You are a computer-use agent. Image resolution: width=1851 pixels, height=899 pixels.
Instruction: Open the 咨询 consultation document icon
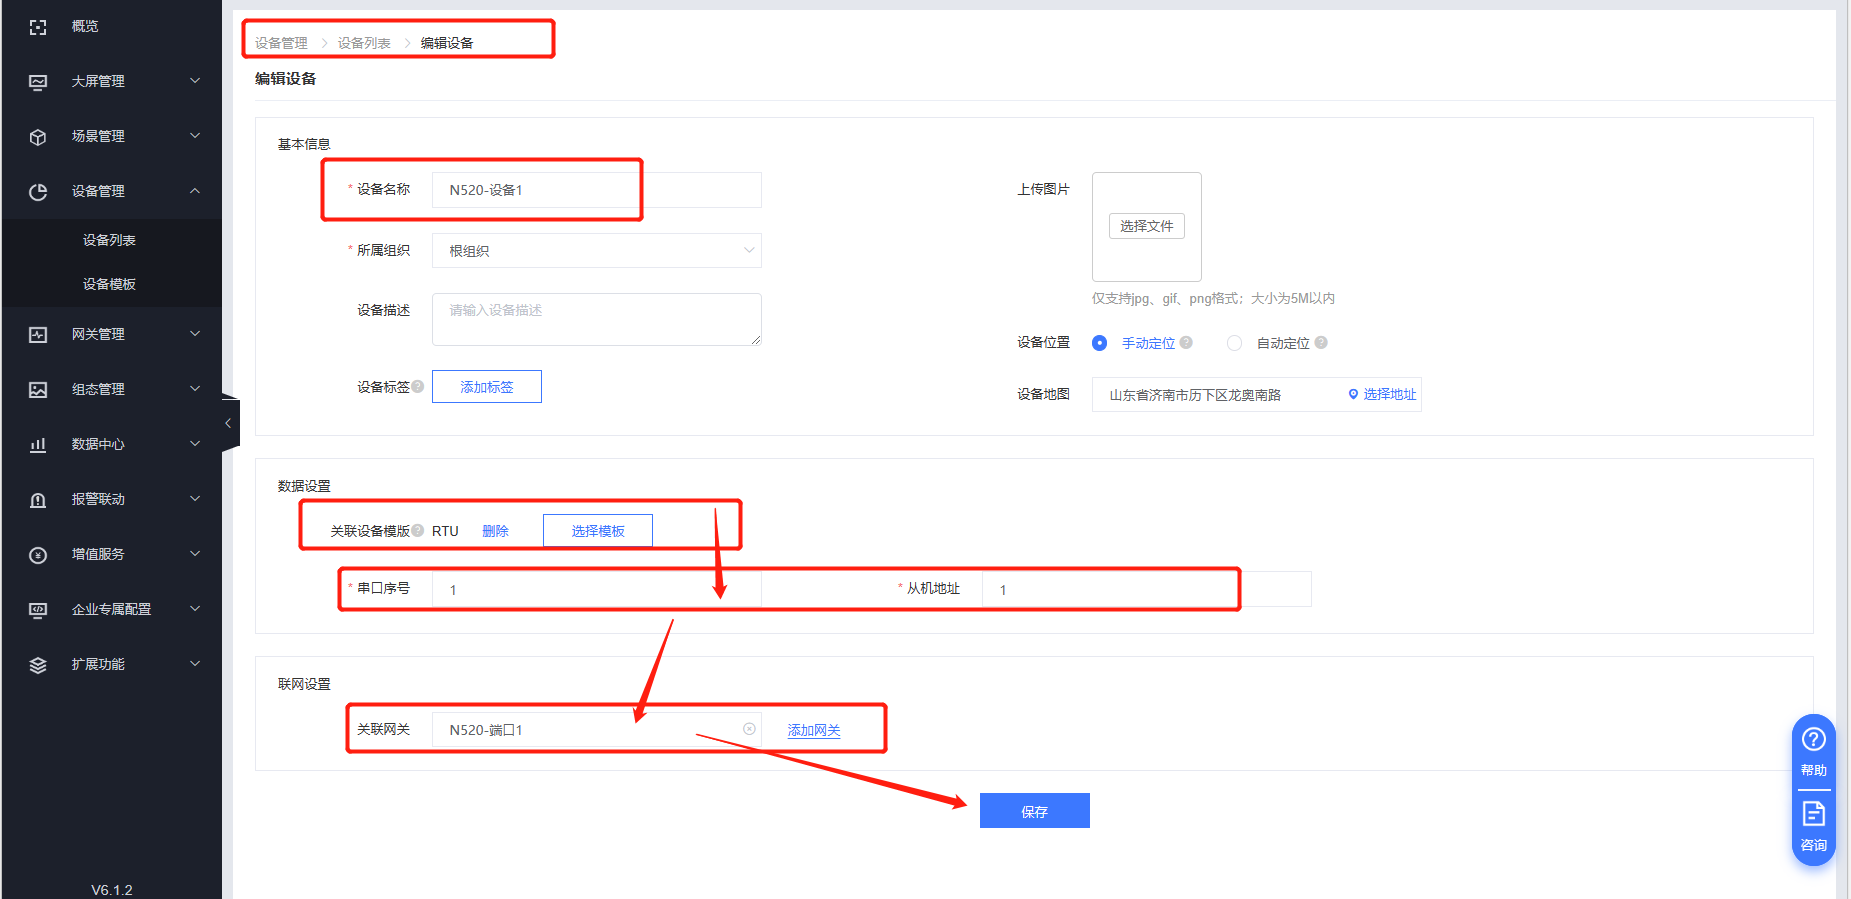[x=1813, y=814]
